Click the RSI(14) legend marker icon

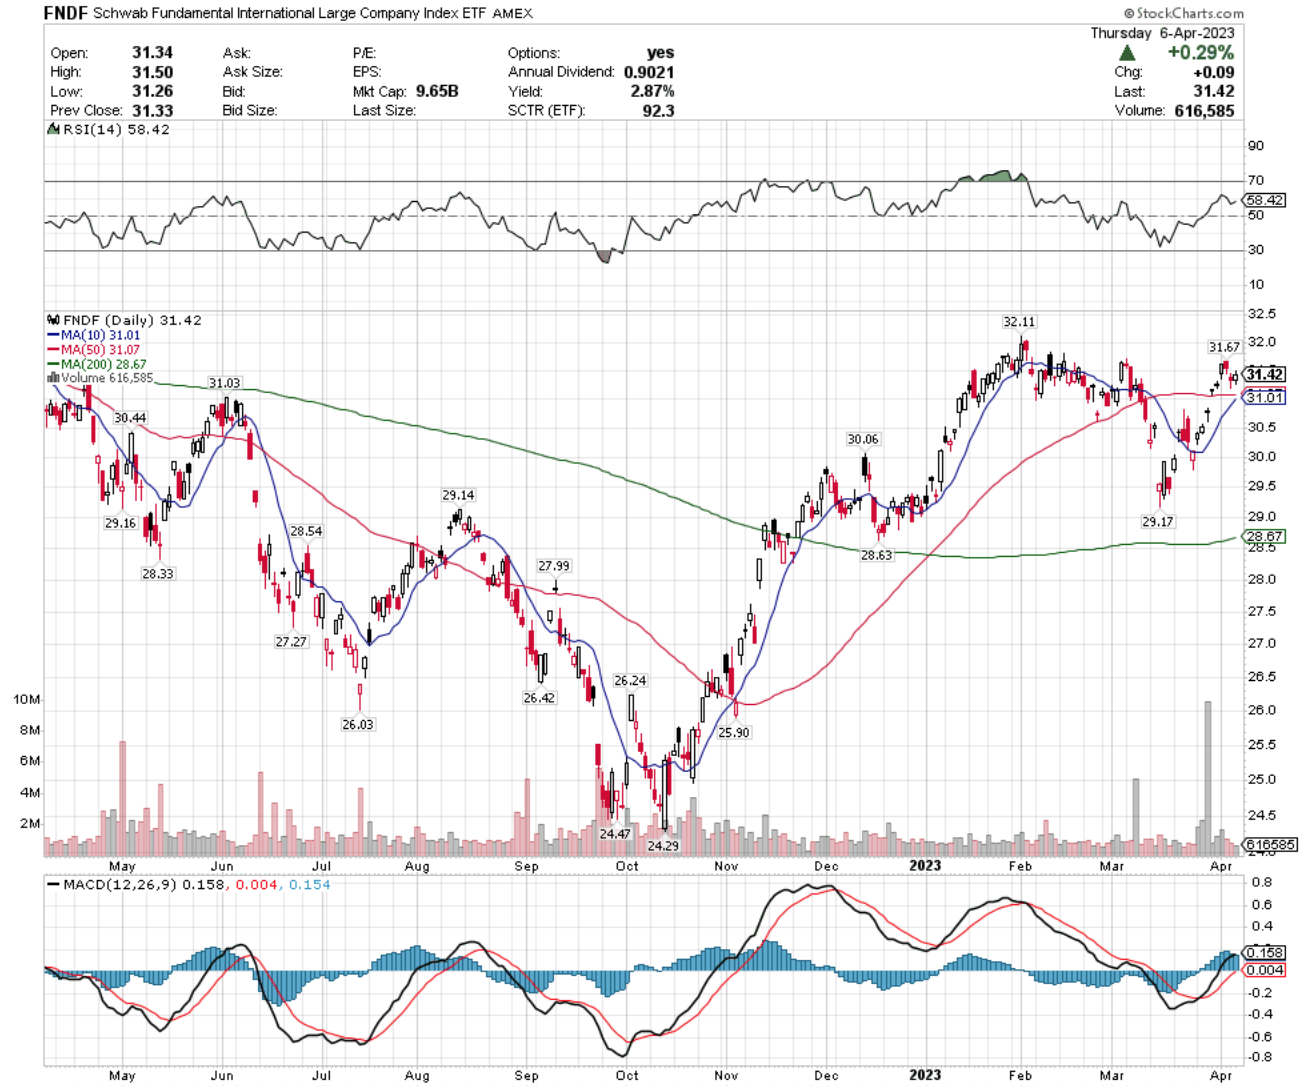pyautogui.click(x=53, y=130)
